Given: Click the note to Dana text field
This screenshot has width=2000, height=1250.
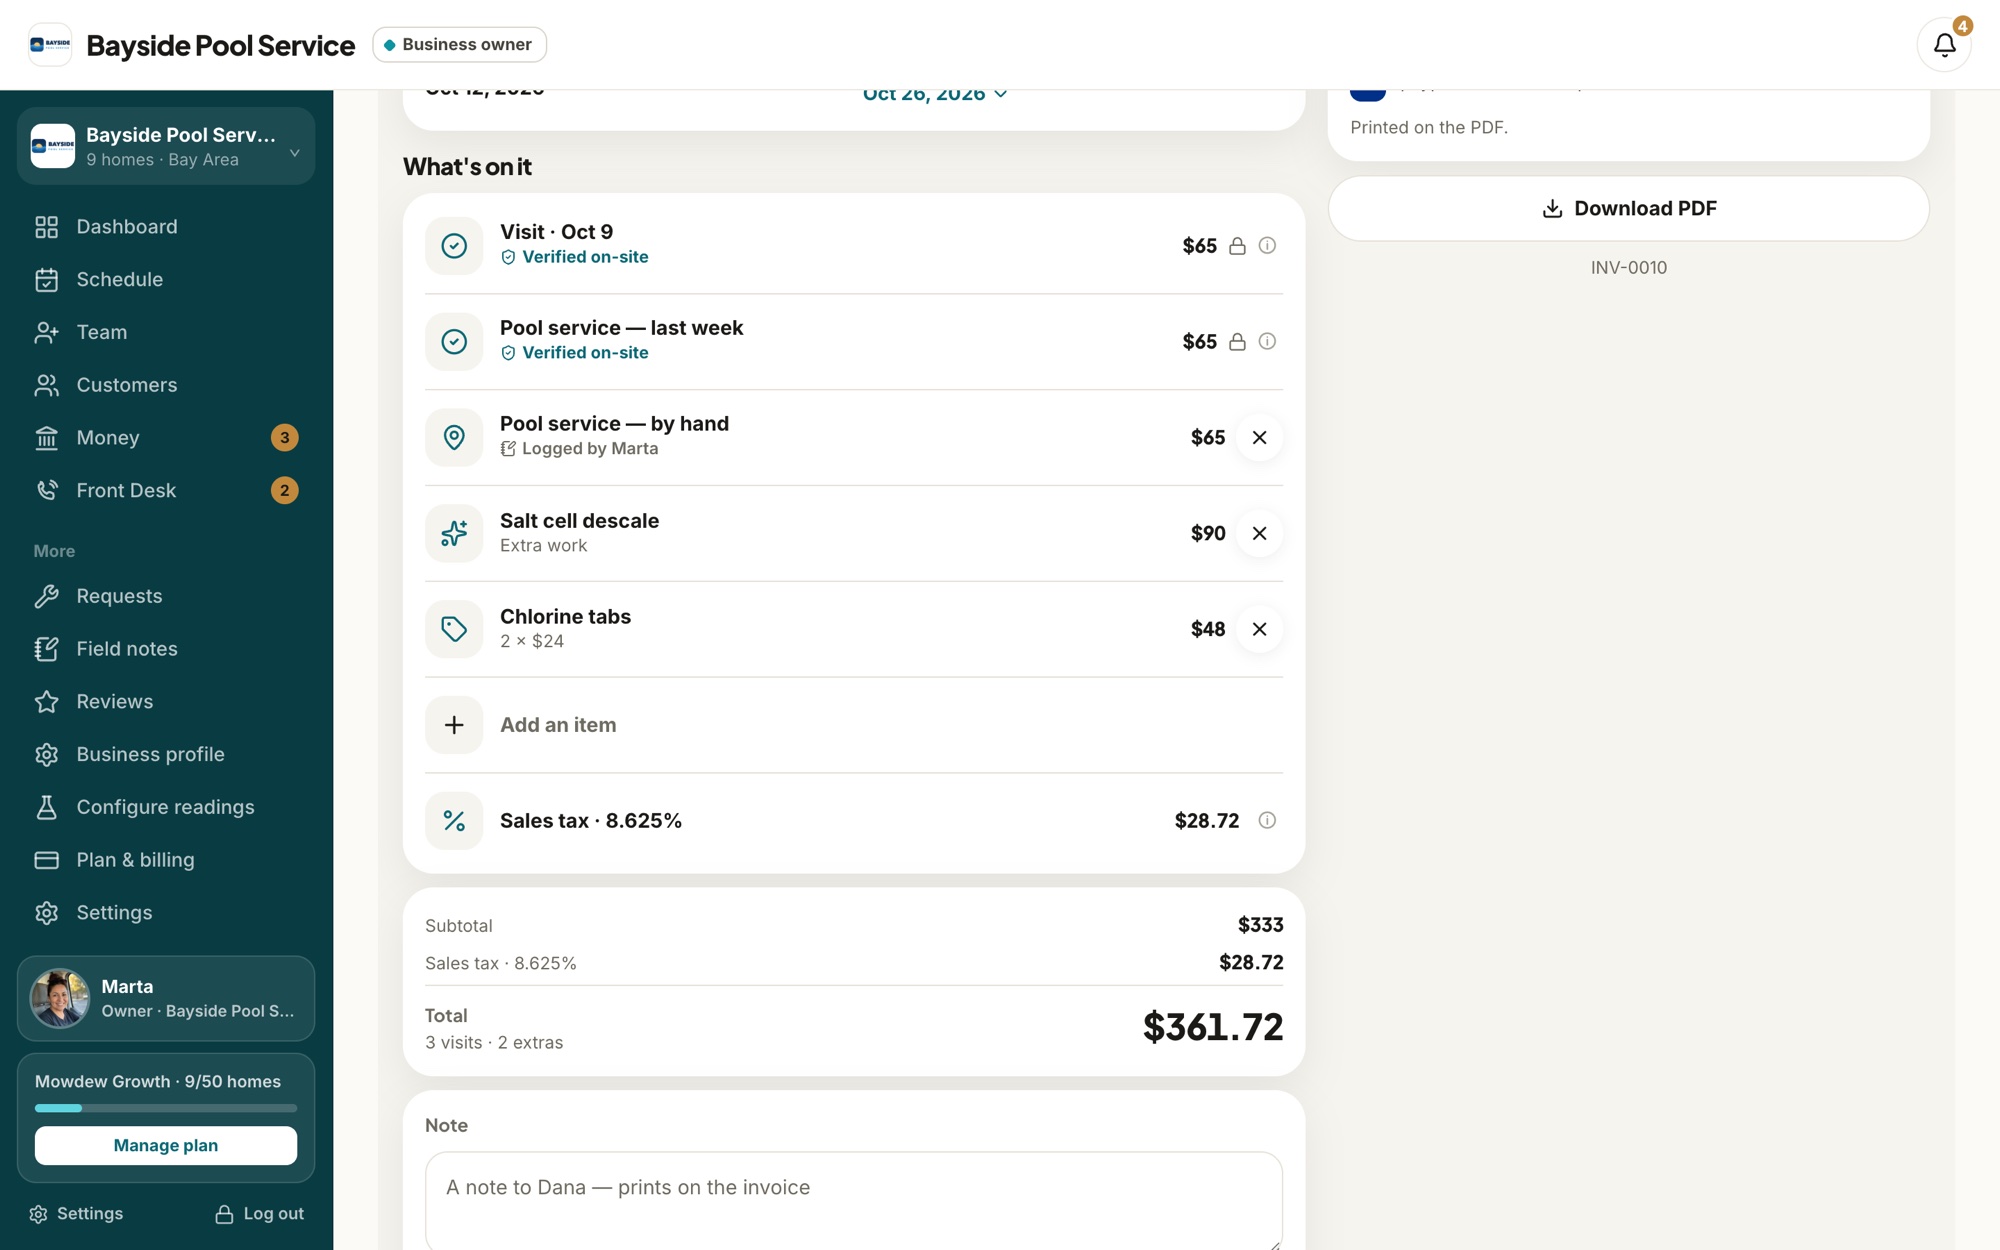Looking at the screenshot, I should (x=854, y=1201).
